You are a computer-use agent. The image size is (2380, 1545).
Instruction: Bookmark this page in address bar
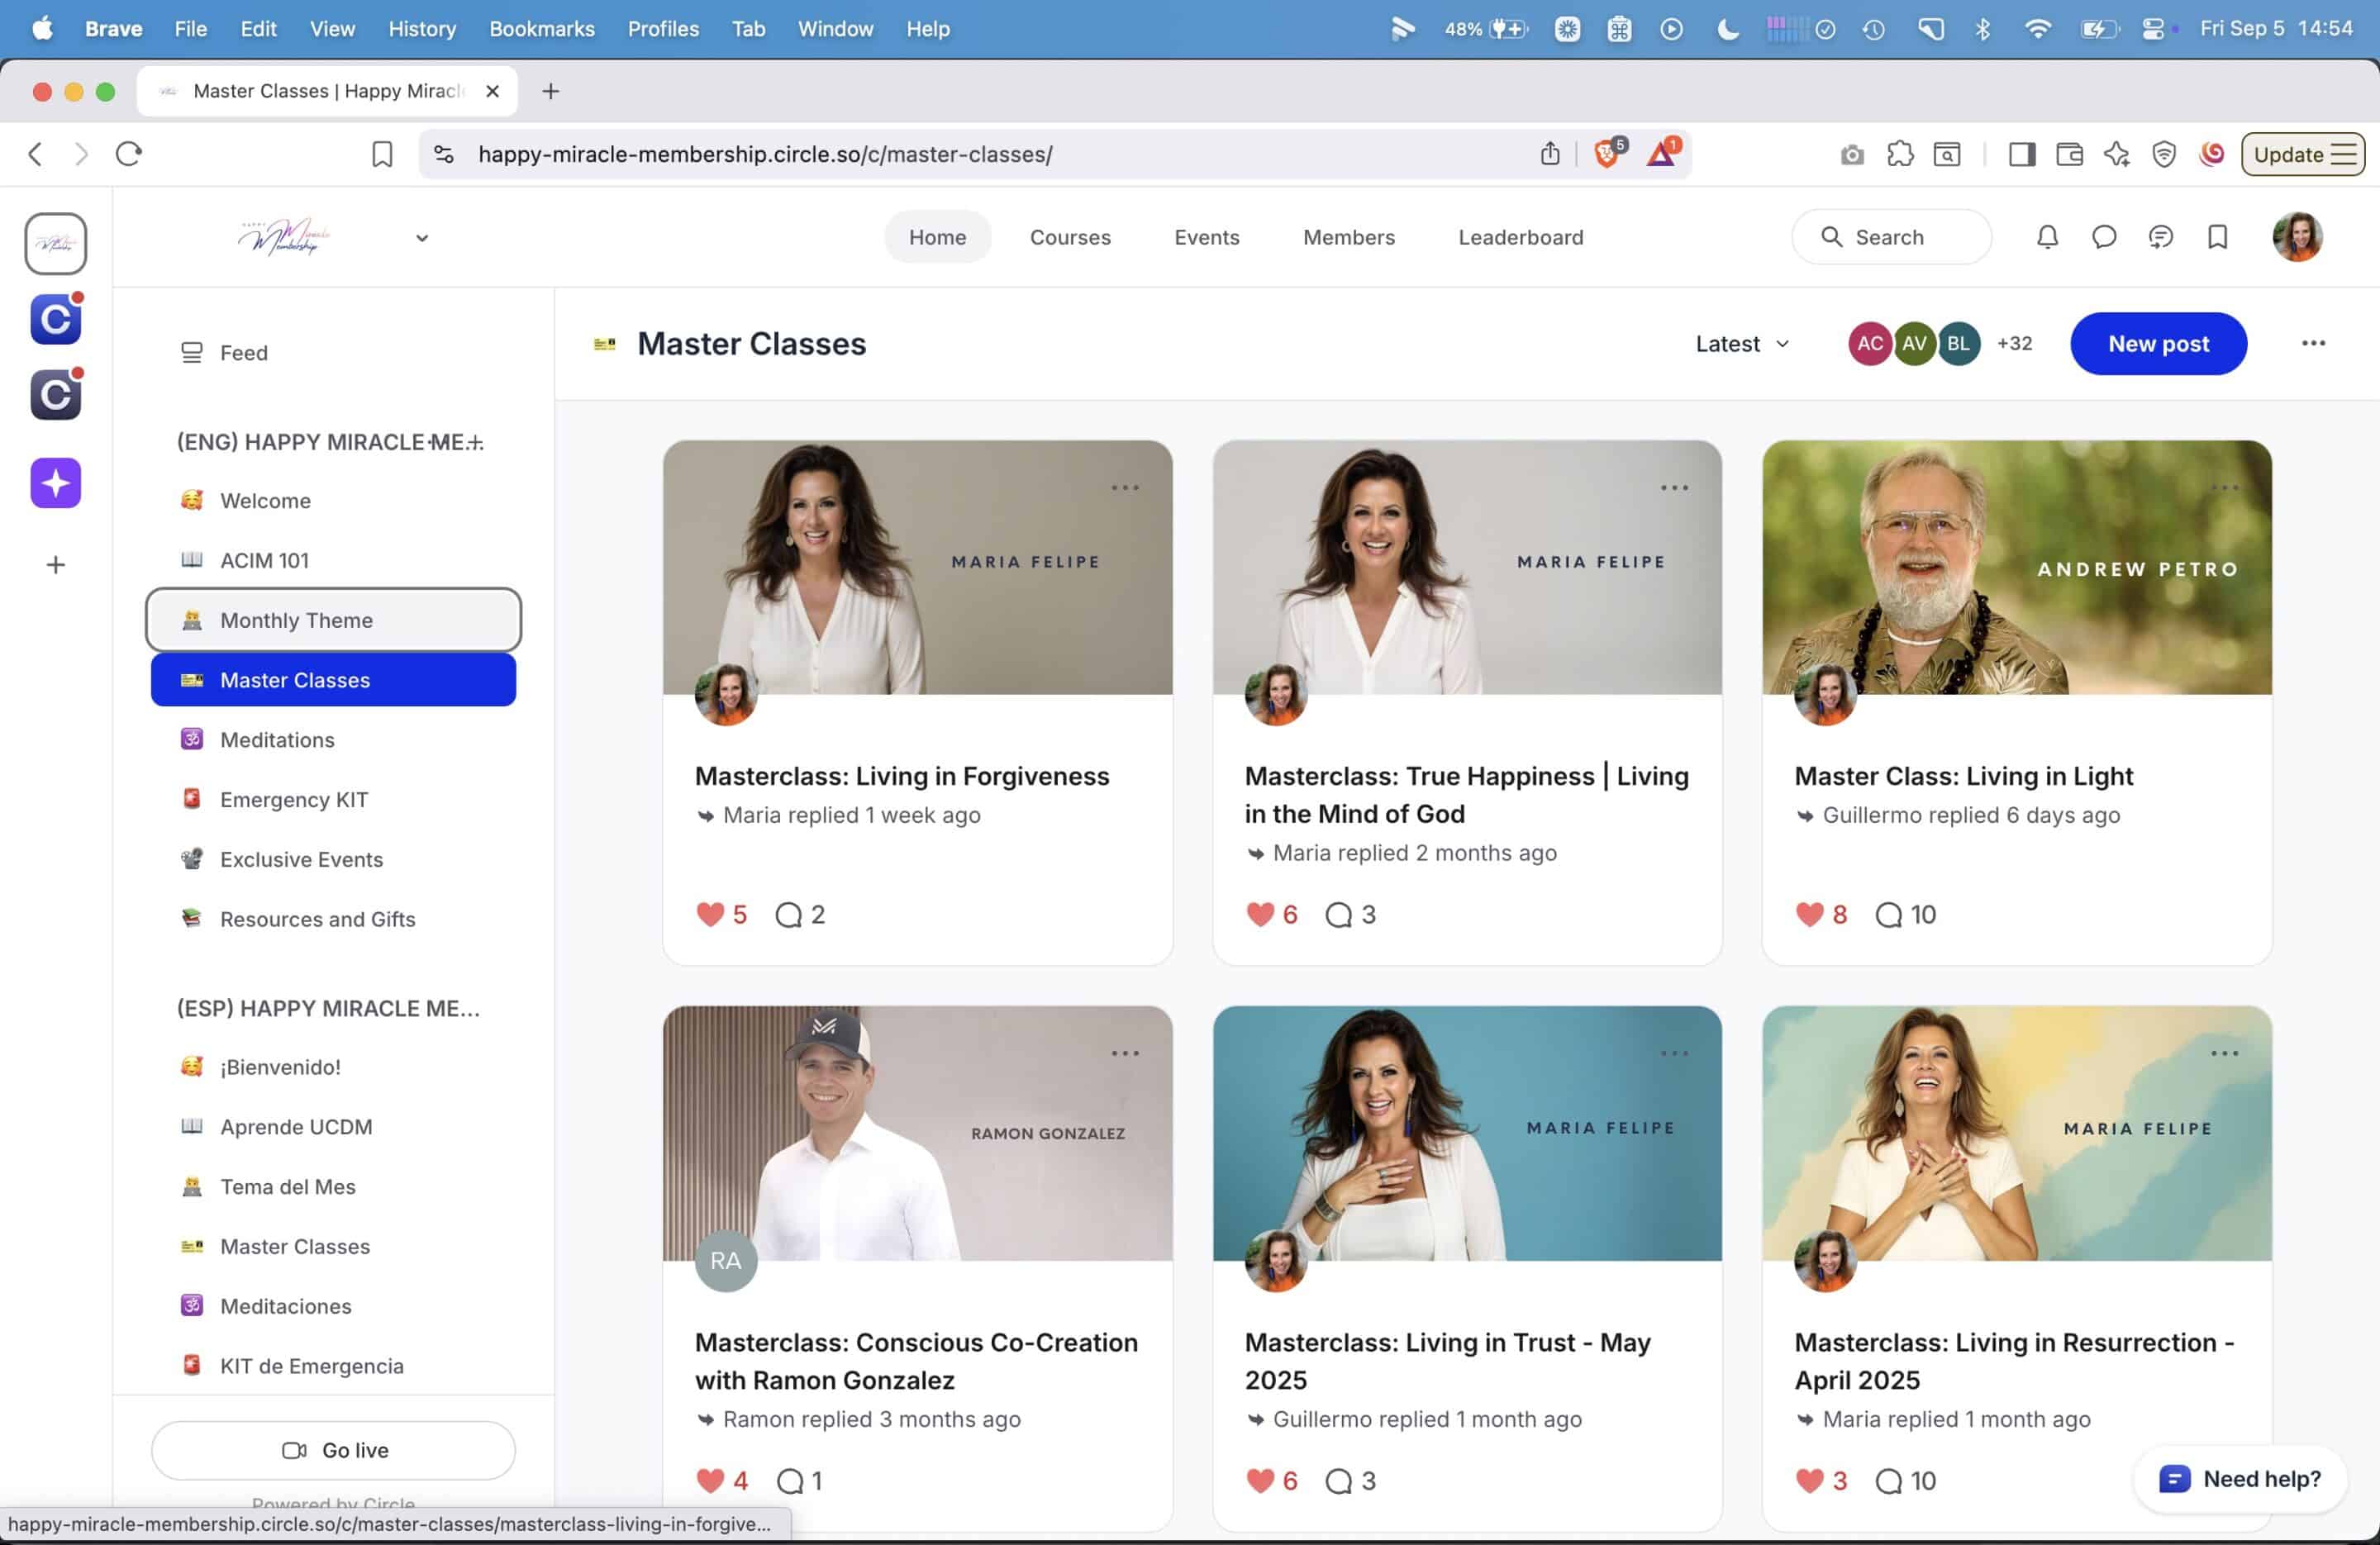point(382,154)
